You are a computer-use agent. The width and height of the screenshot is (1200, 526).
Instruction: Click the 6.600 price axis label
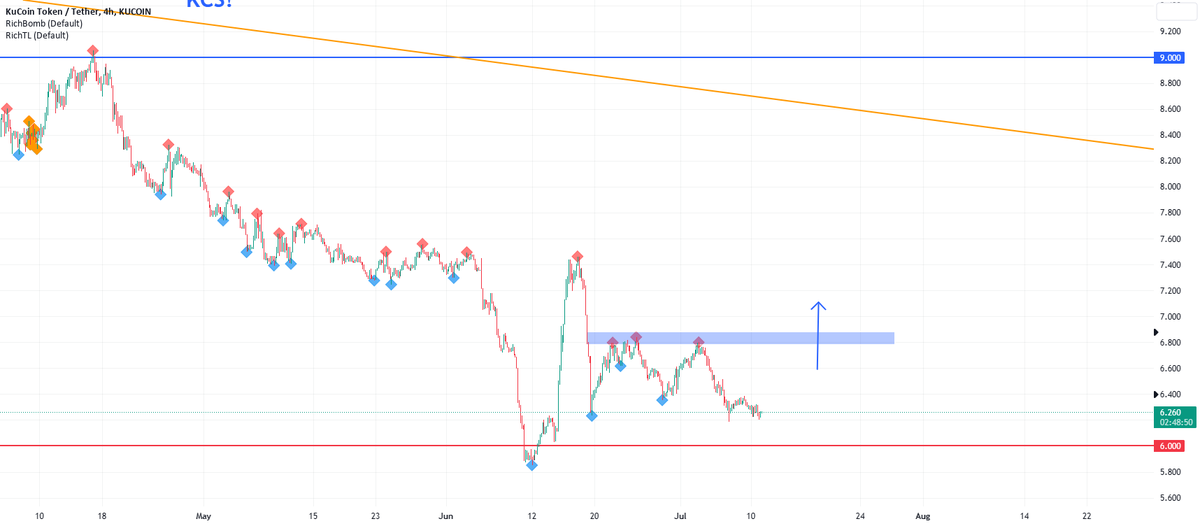(x=1170, y=369)
